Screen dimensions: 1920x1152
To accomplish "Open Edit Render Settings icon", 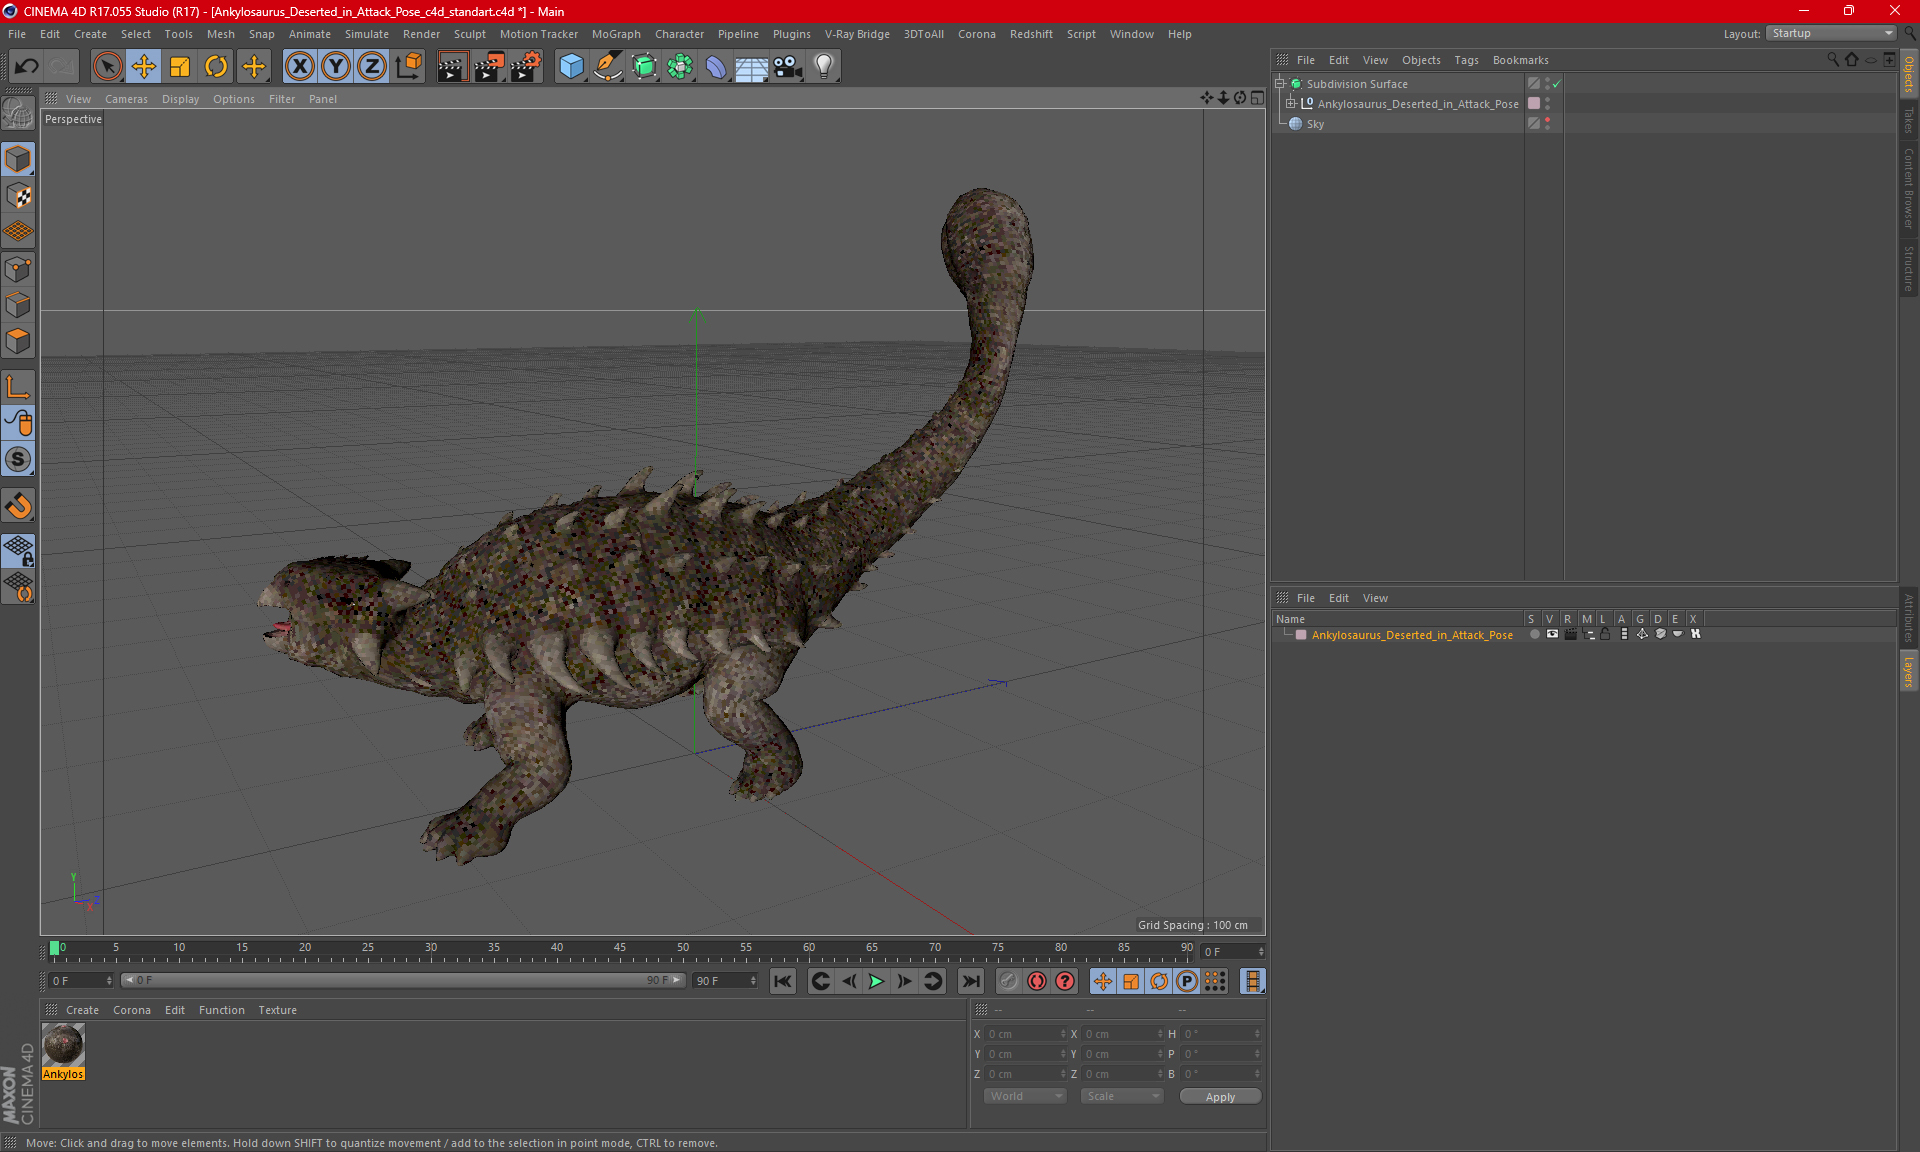I will 526,67.
